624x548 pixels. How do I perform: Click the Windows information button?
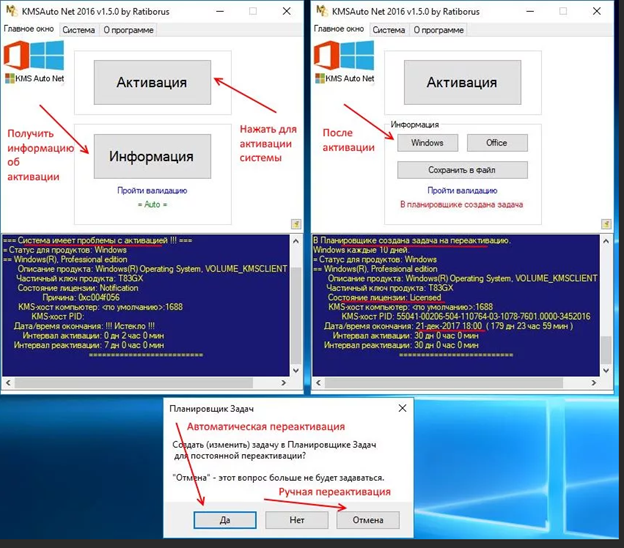[427, 143]
